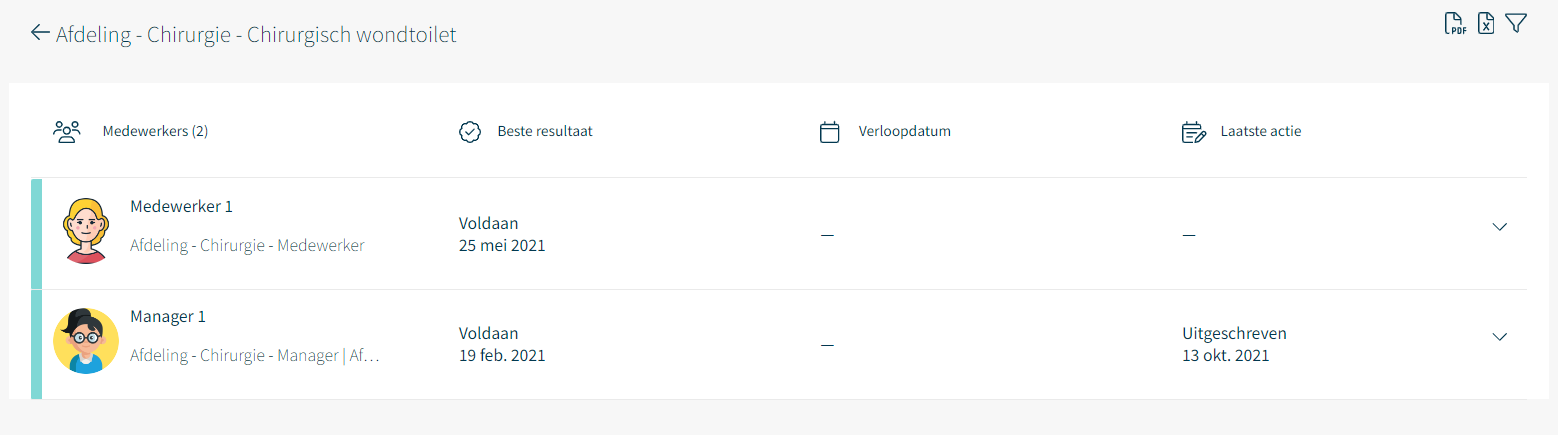This screenshot has width=1558, height=435.
Task: Click the Medewerkers group icon
Action: 67,132
